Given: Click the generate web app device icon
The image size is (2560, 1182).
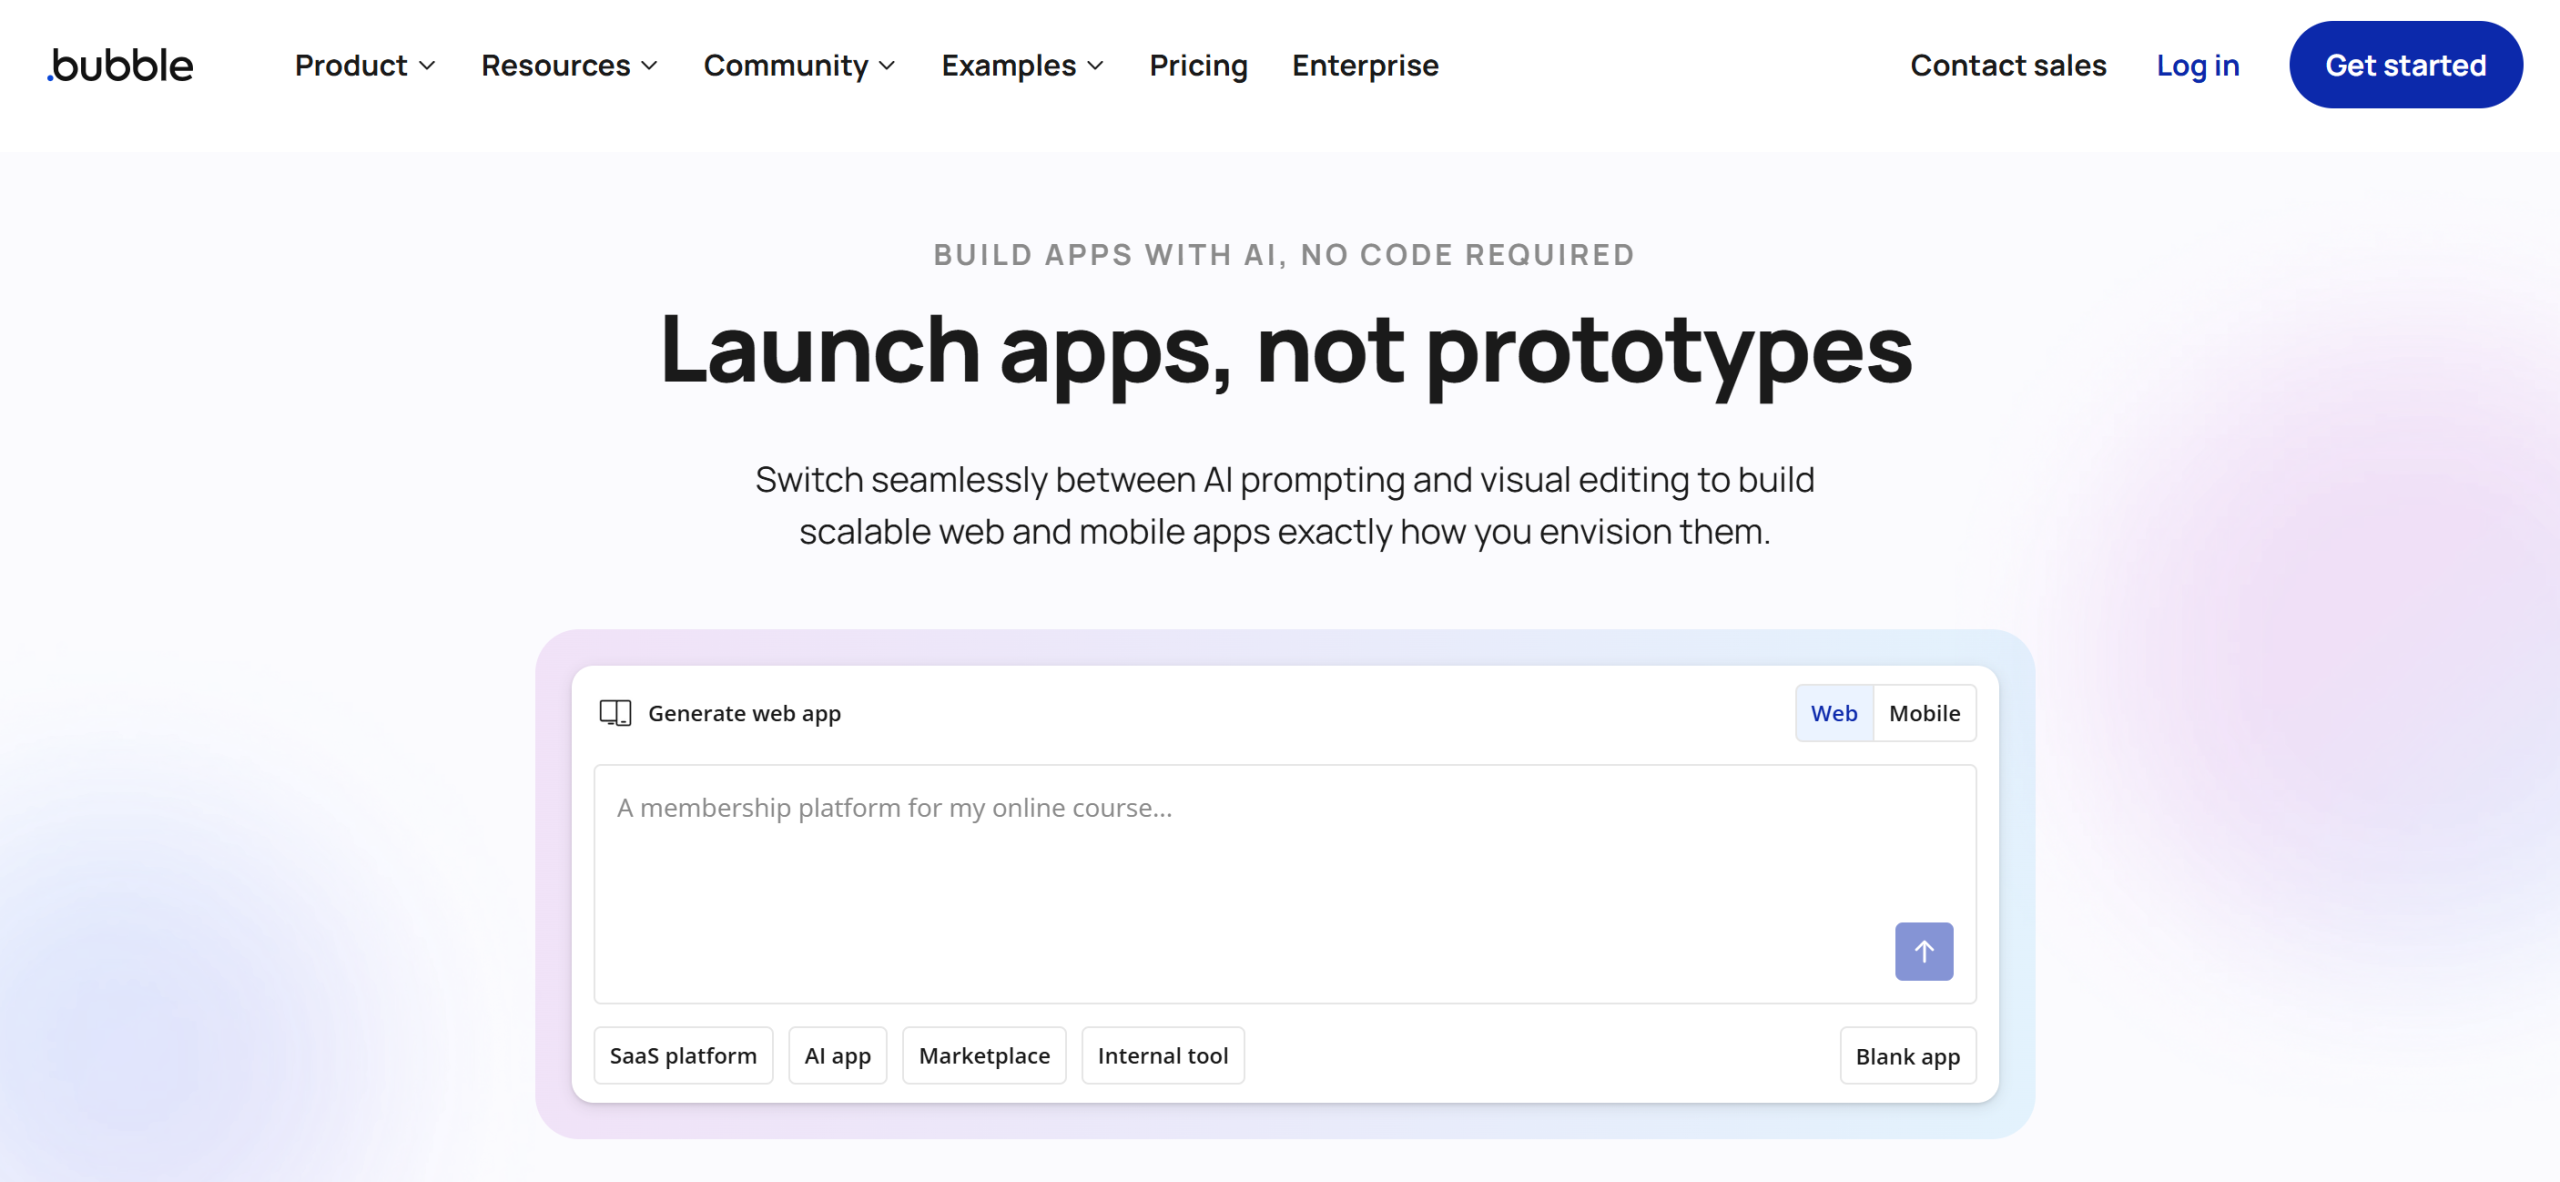Looking at the screenshot, I should point(615,713).
